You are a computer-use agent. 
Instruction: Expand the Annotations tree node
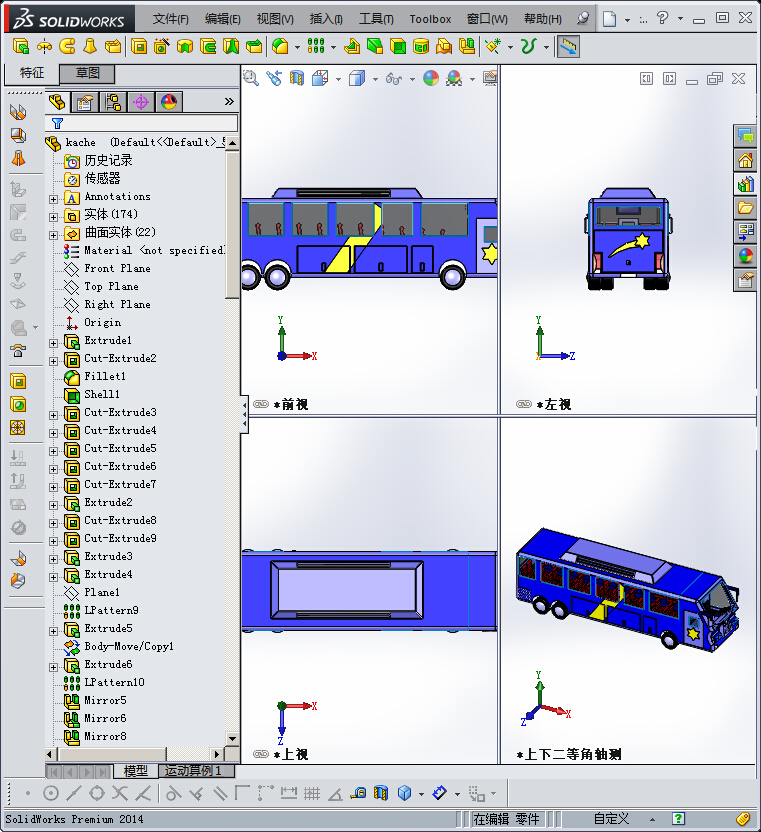(x=53, y=200)
